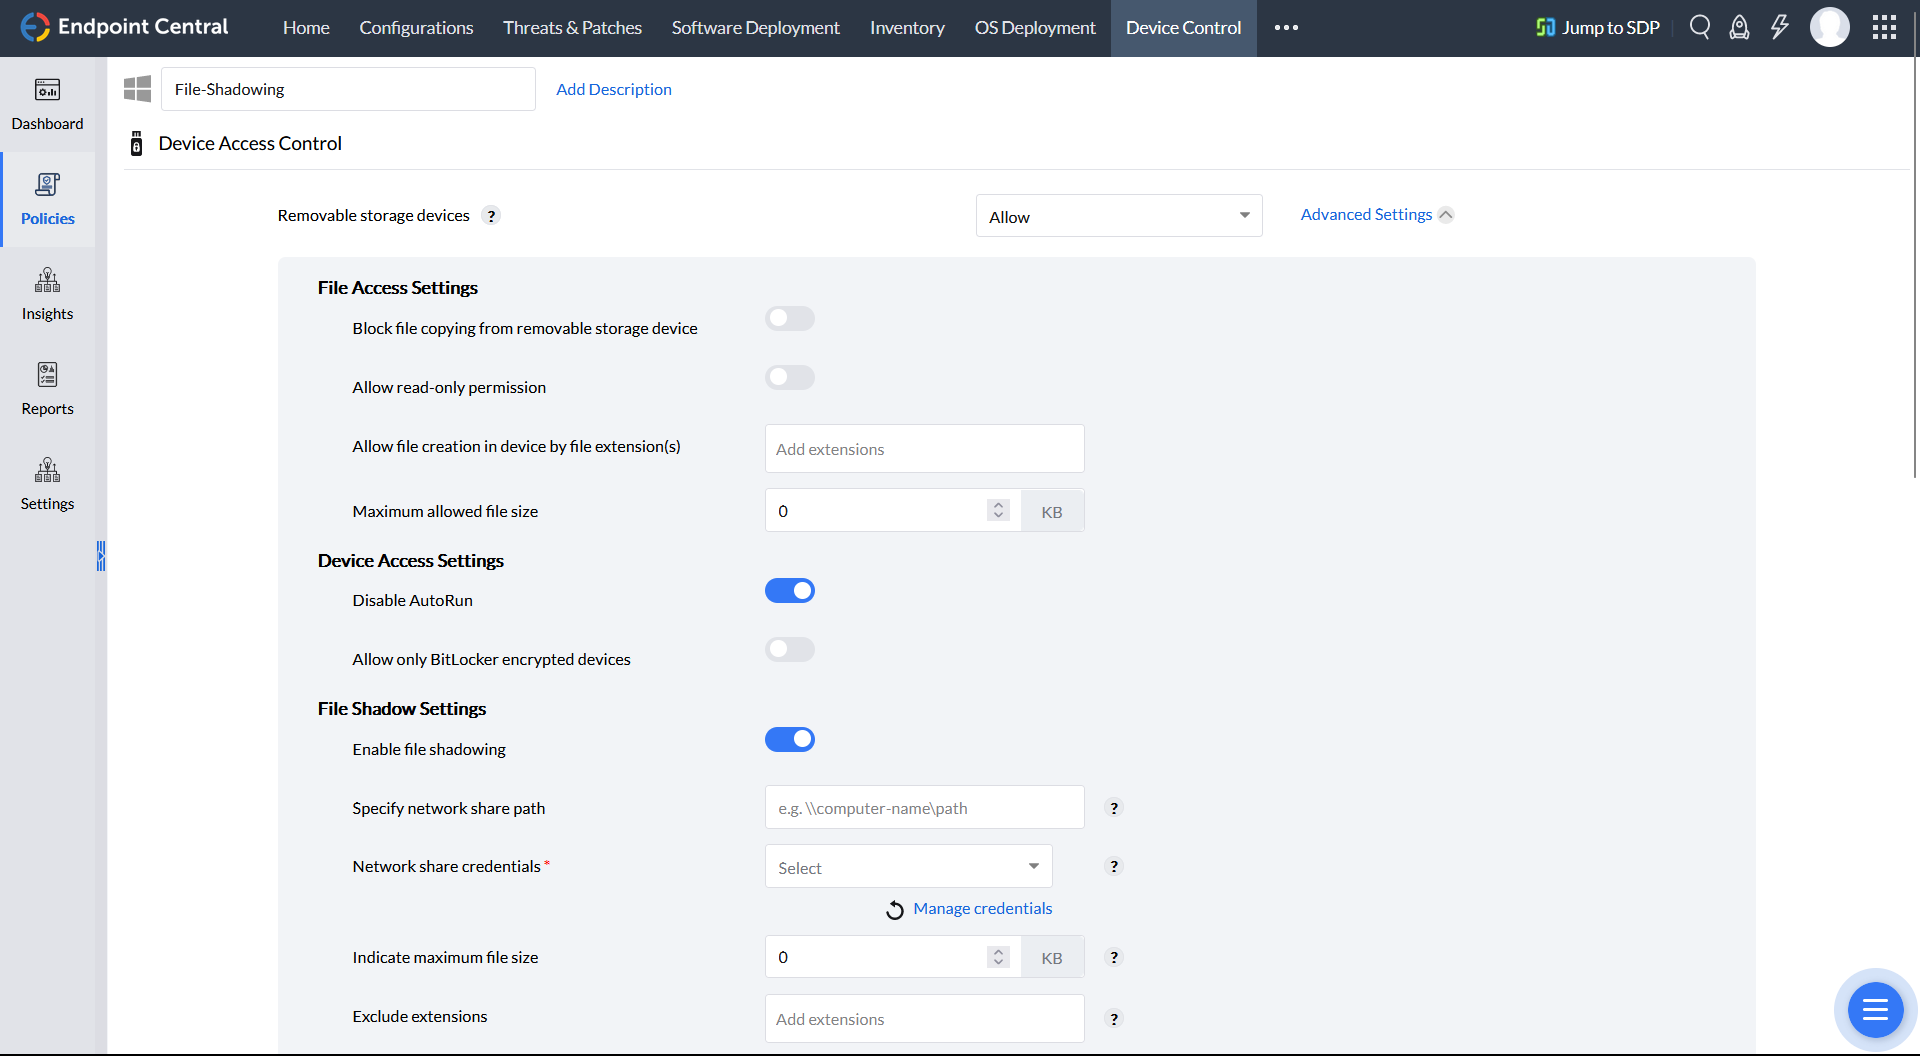
Task: Open the Dashboard from the sidebar
Action: pos(47,104)
